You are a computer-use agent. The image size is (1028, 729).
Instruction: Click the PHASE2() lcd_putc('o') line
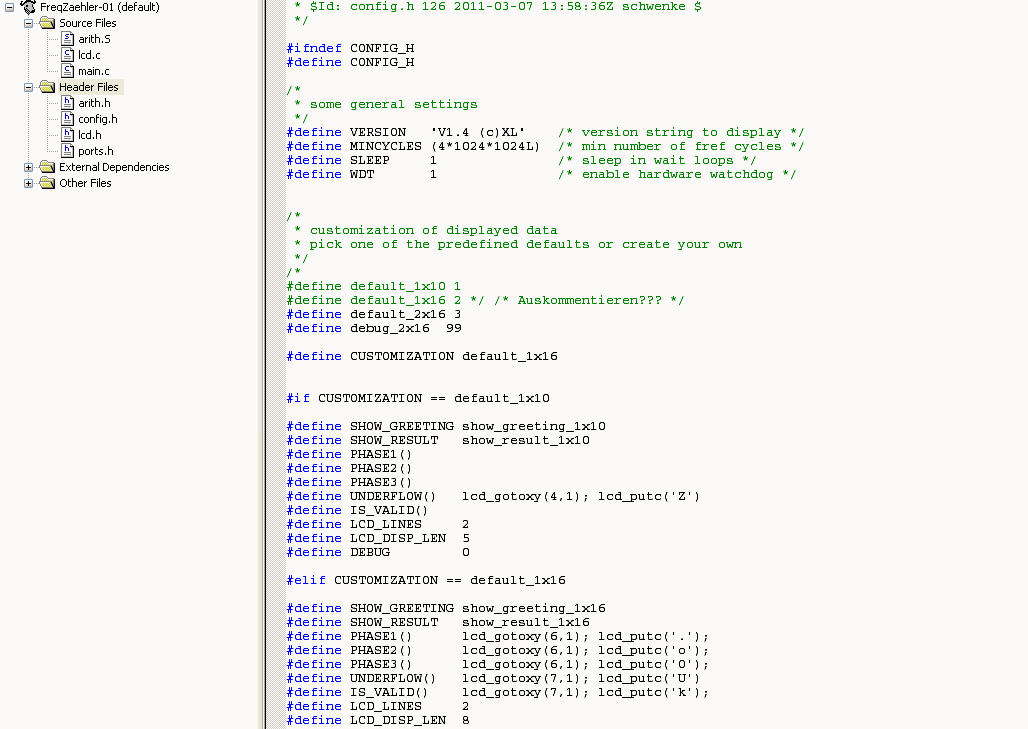click(498, 650)
